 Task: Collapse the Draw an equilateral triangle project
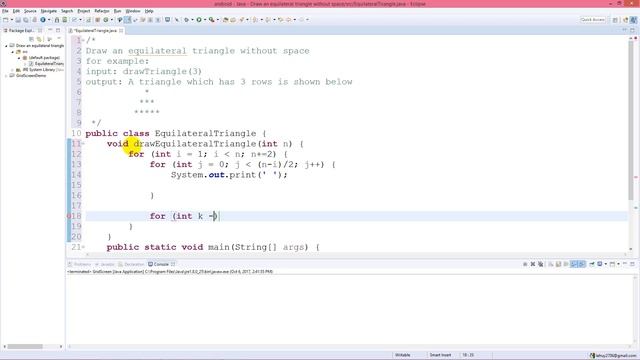(x=6, y=46)
